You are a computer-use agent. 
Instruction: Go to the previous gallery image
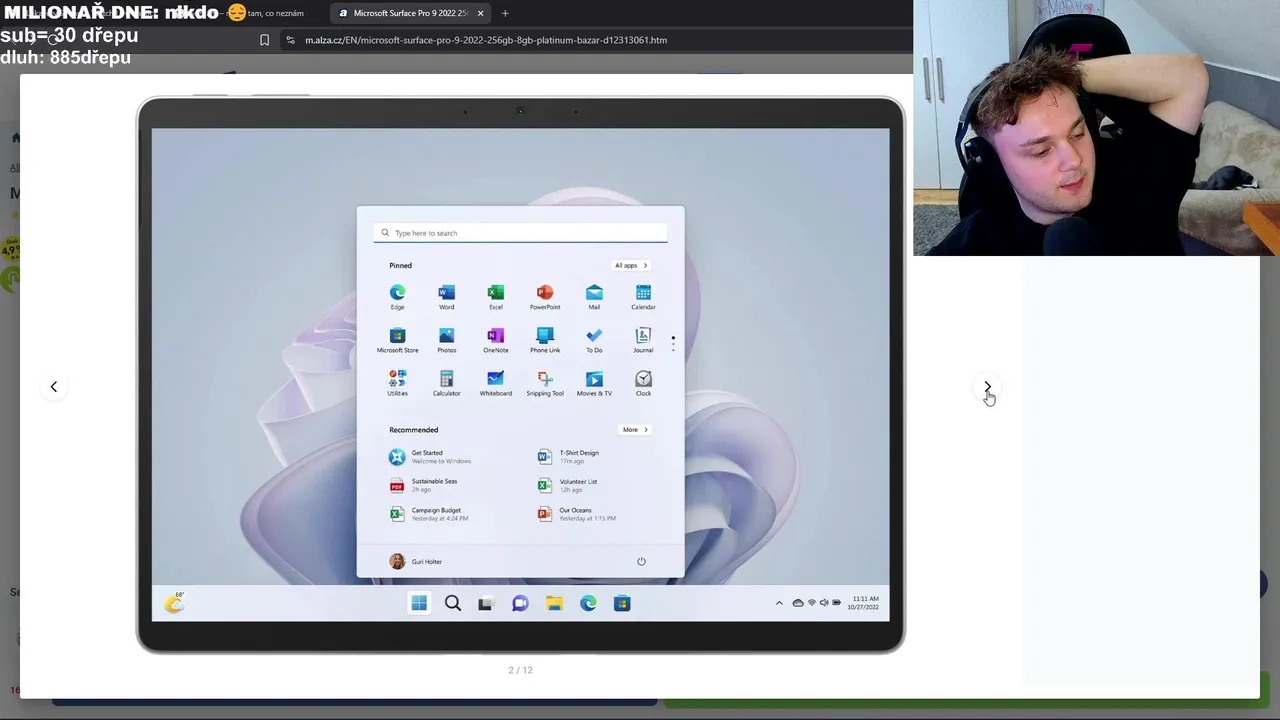[54, 387]
